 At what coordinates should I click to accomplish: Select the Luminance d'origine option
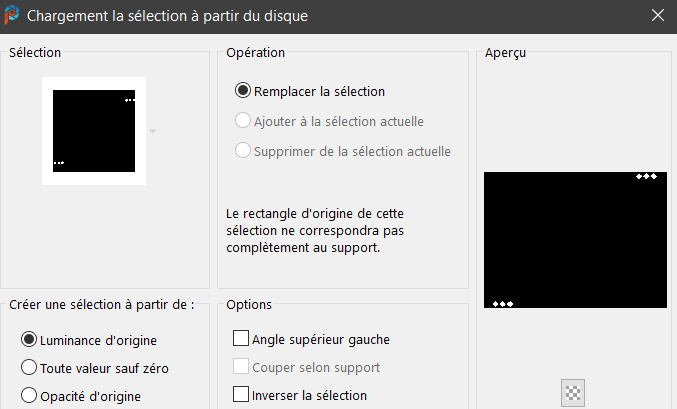click(29, 340)
